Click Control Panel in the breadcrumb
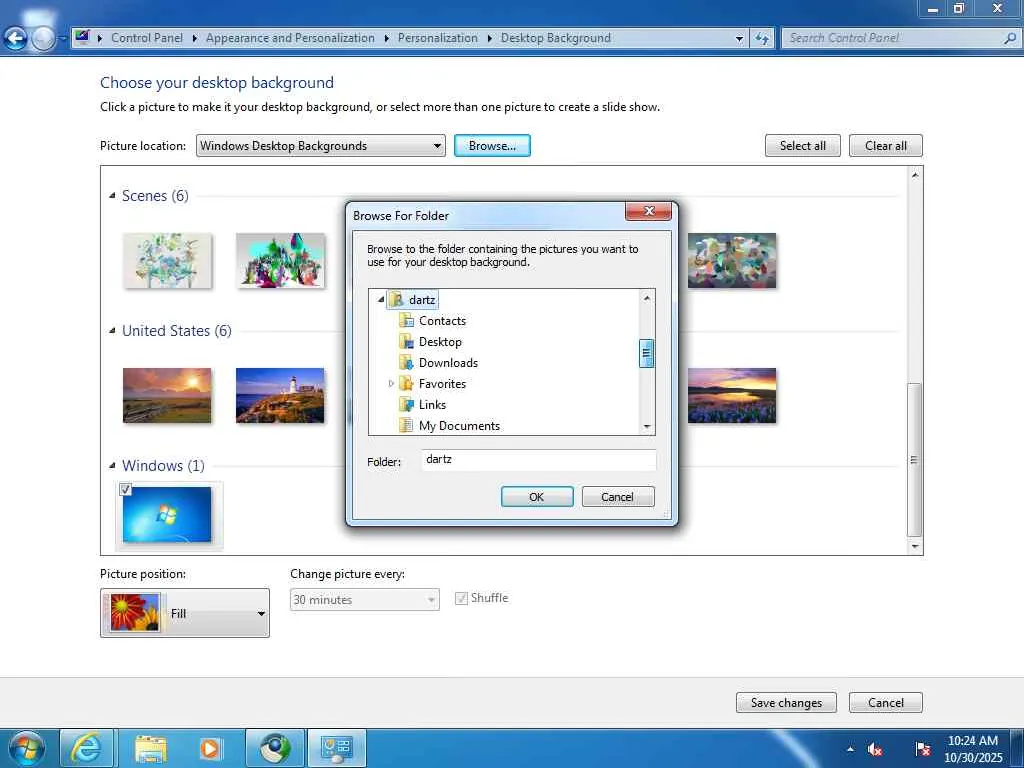 147,38
